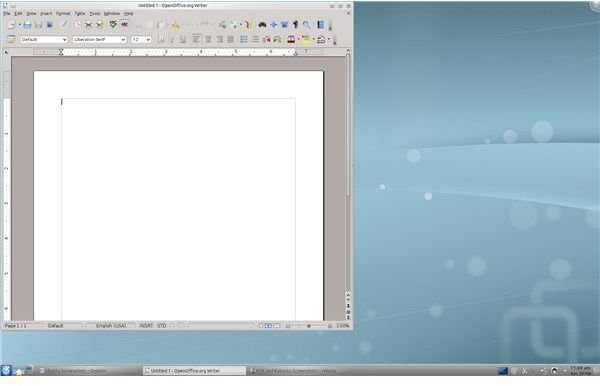Toggle STD selection mode in status bar
The height and width of the screenshot is (386, 600).
(162, 326)
